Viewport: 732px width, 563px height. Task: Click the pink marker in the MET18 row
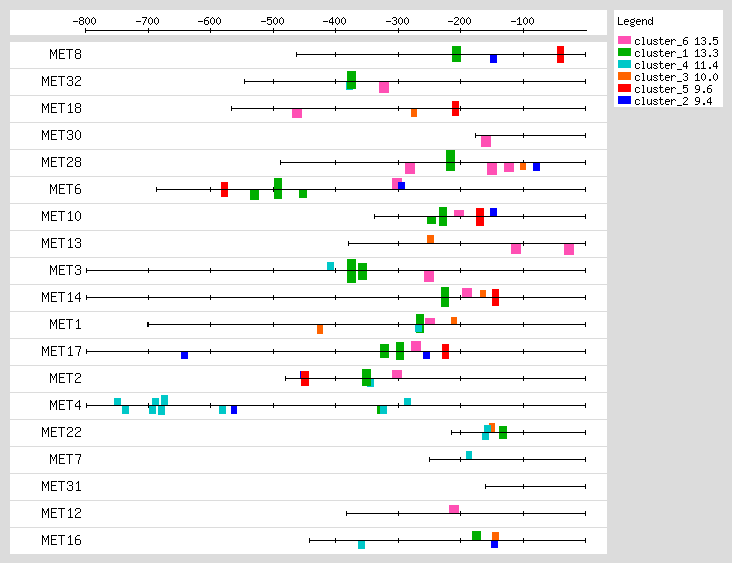(x=297, y=113)
